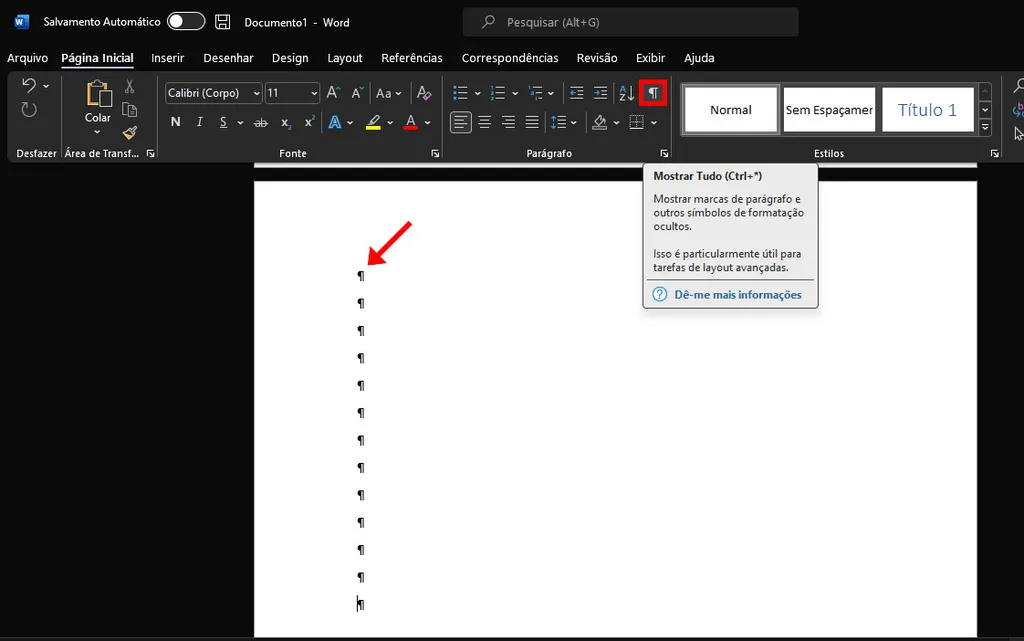Open the Inserir ribbon tab
Screen dimensions: 1024x641
click(167, 58)
